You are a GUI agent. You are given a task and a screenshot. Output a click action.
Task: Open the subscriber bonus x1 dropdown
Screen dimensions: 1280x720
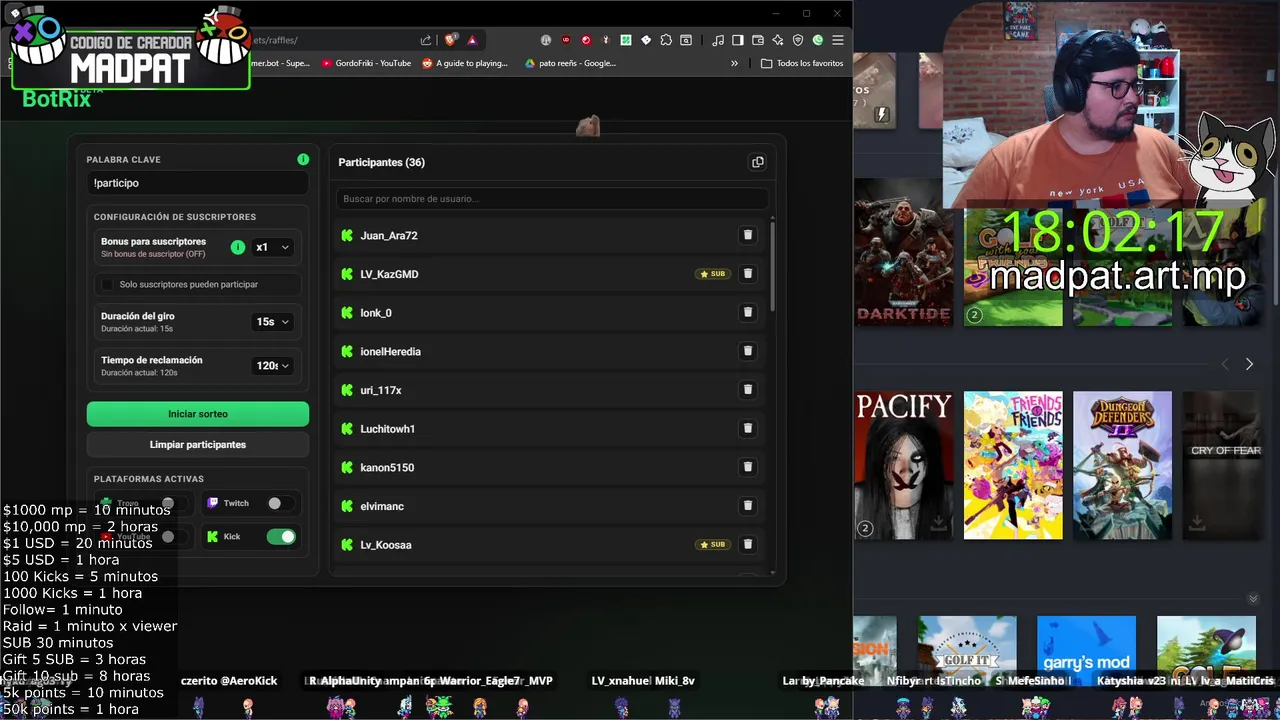273,247
